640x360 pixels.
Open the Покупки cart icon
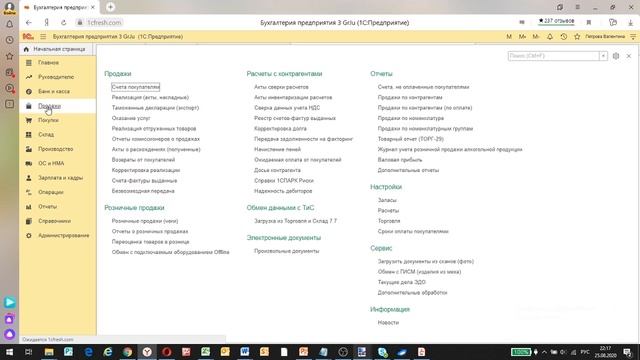click(29, 120)
